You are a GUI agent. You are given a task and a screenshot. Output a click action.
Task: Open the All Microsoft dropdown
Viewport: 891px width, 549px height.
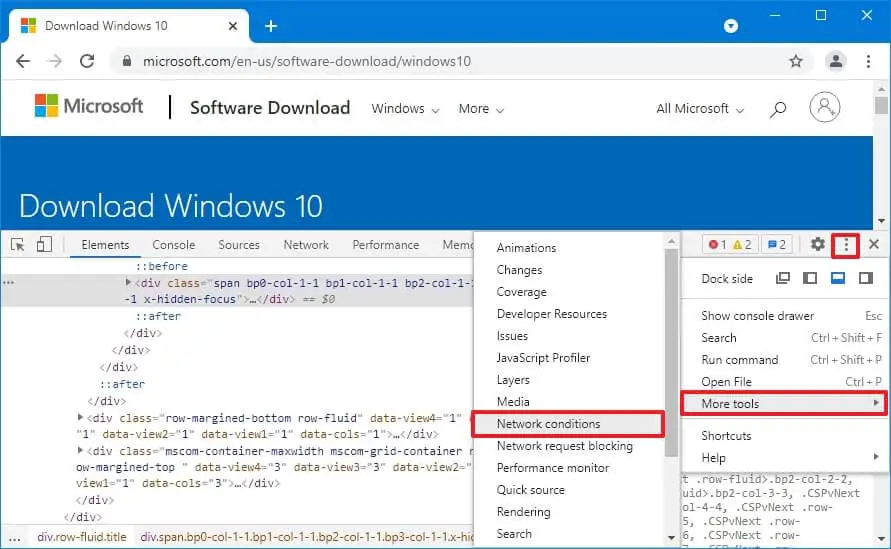click(700, 109)
